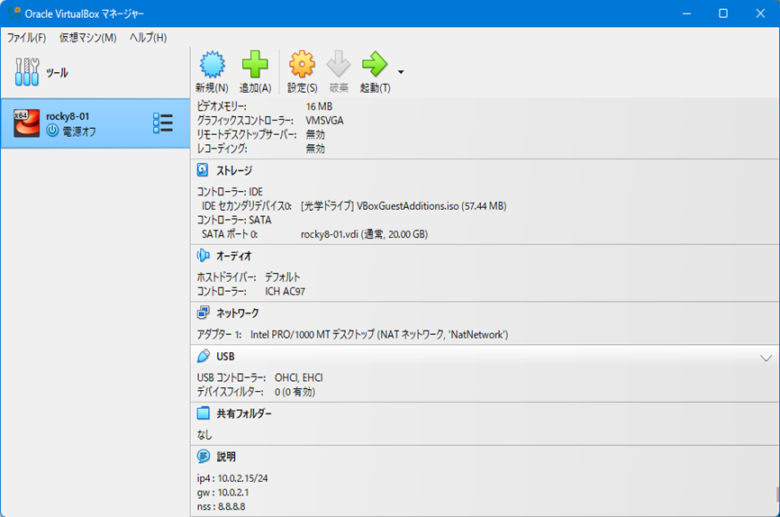Click the Storage (ストレージ) section icon

pos(202,170)
